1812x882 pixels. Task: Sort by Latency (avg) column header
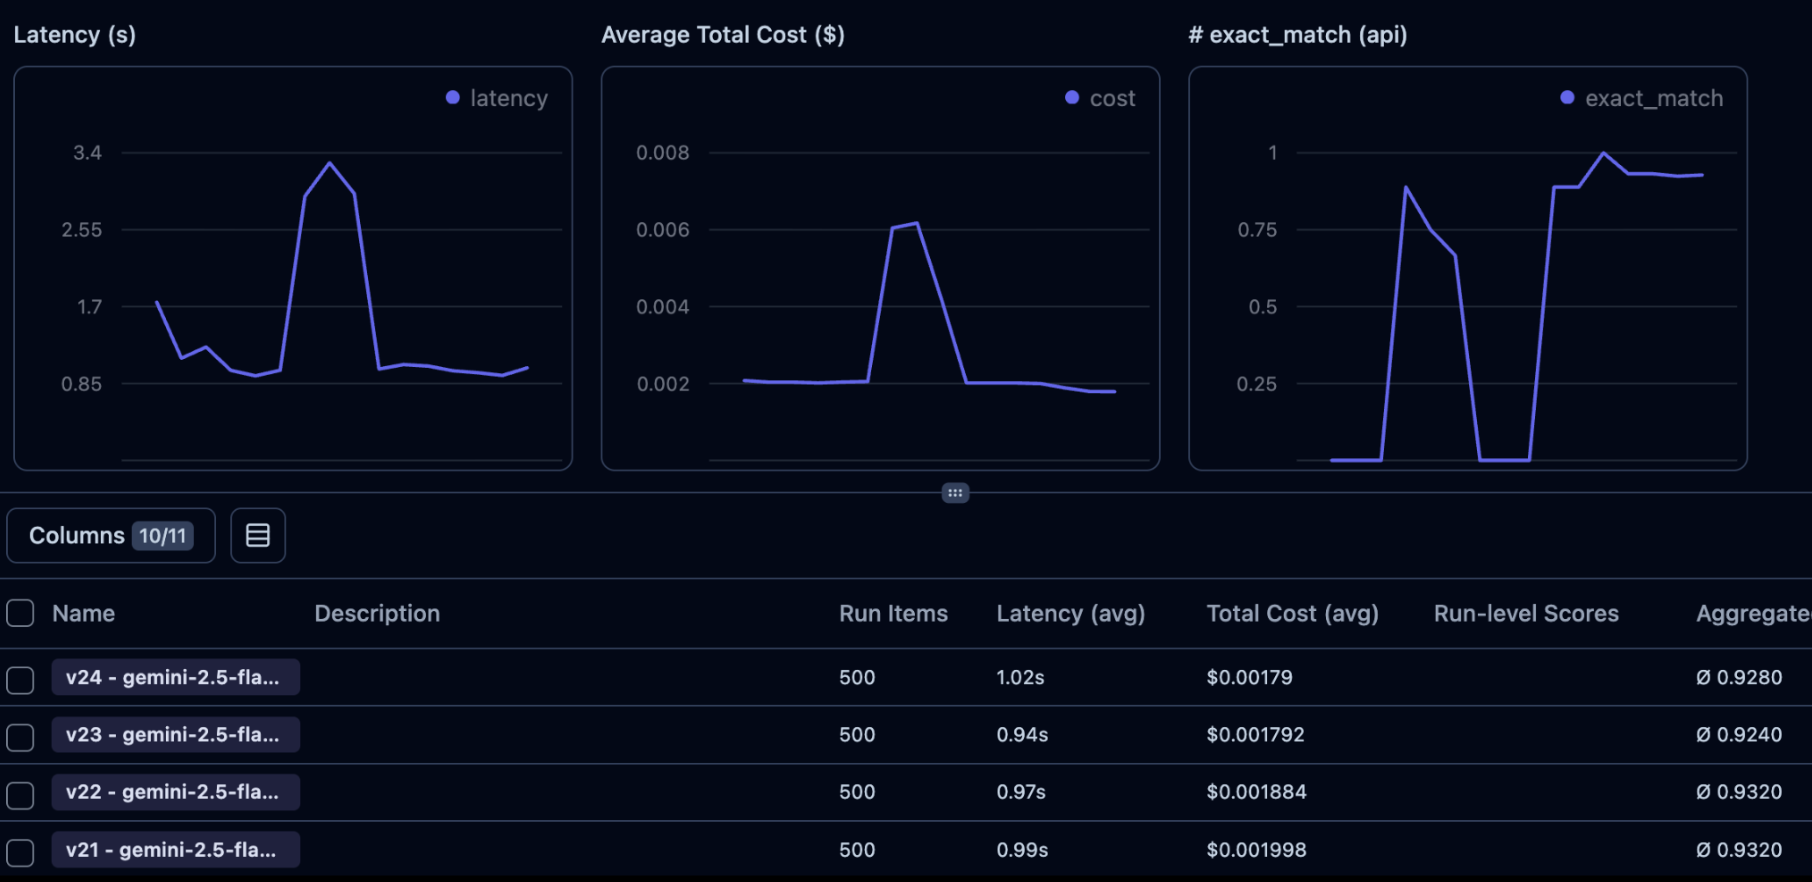click(x=1070, y=613)
